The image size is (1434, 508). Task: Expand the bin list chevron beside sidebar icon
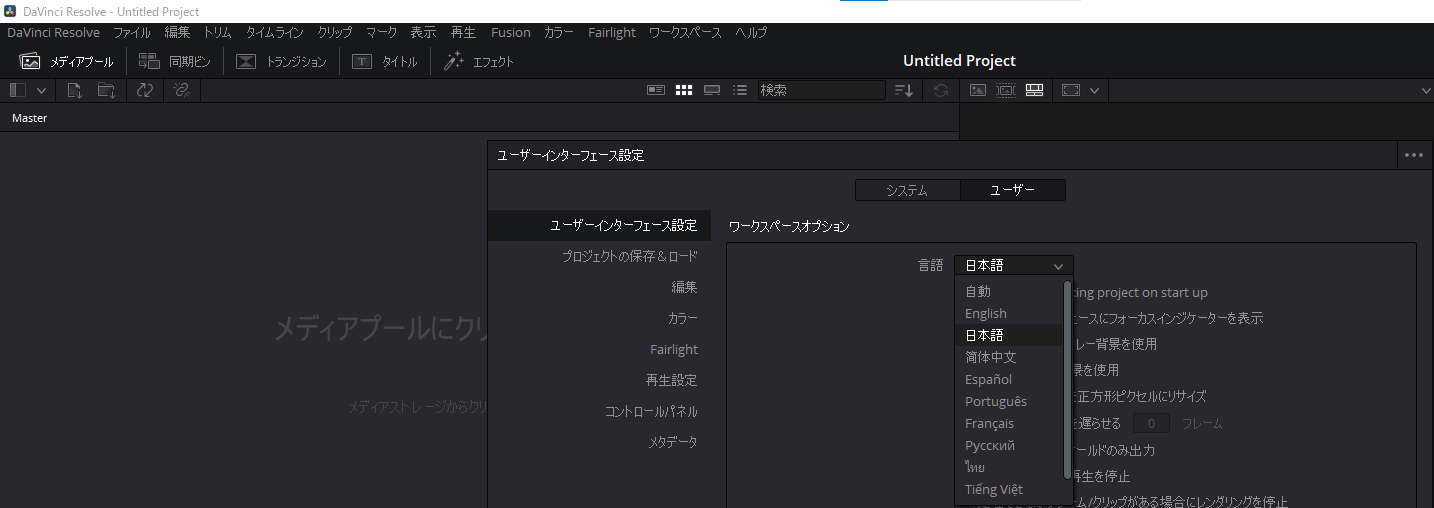pos(41,90)
